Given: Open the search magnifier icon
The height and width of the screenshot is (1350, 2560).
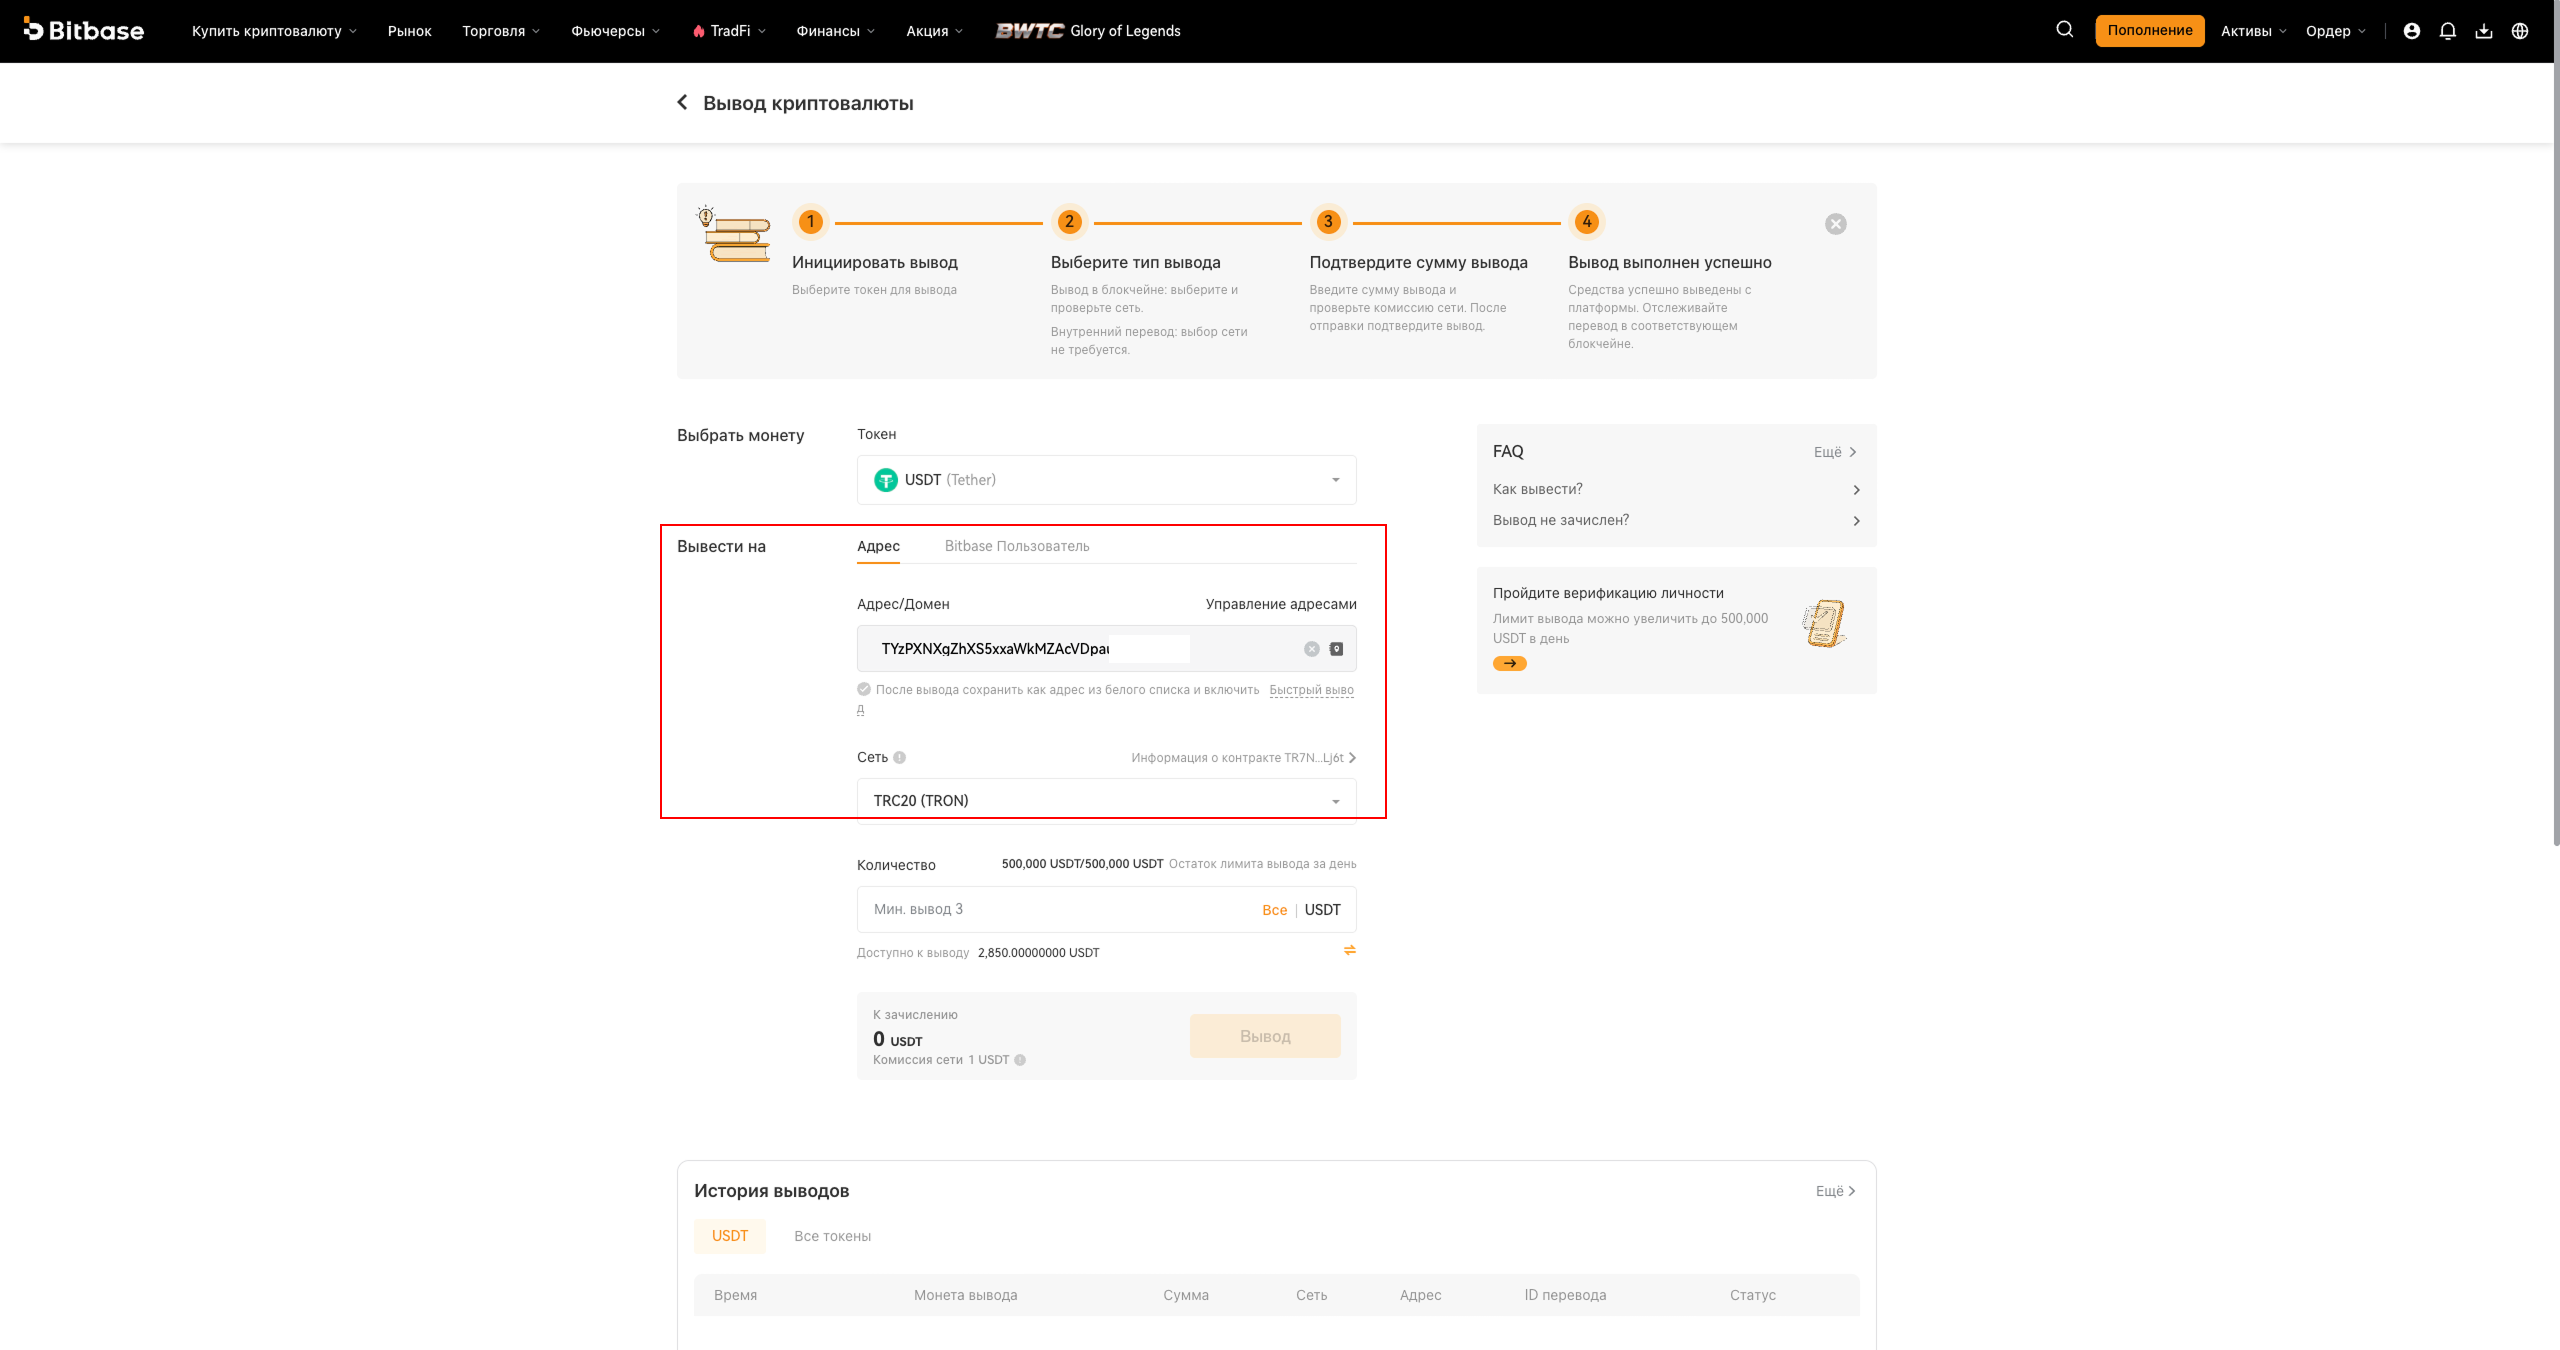Looking at the screenshot, I should click(2064, 30).
